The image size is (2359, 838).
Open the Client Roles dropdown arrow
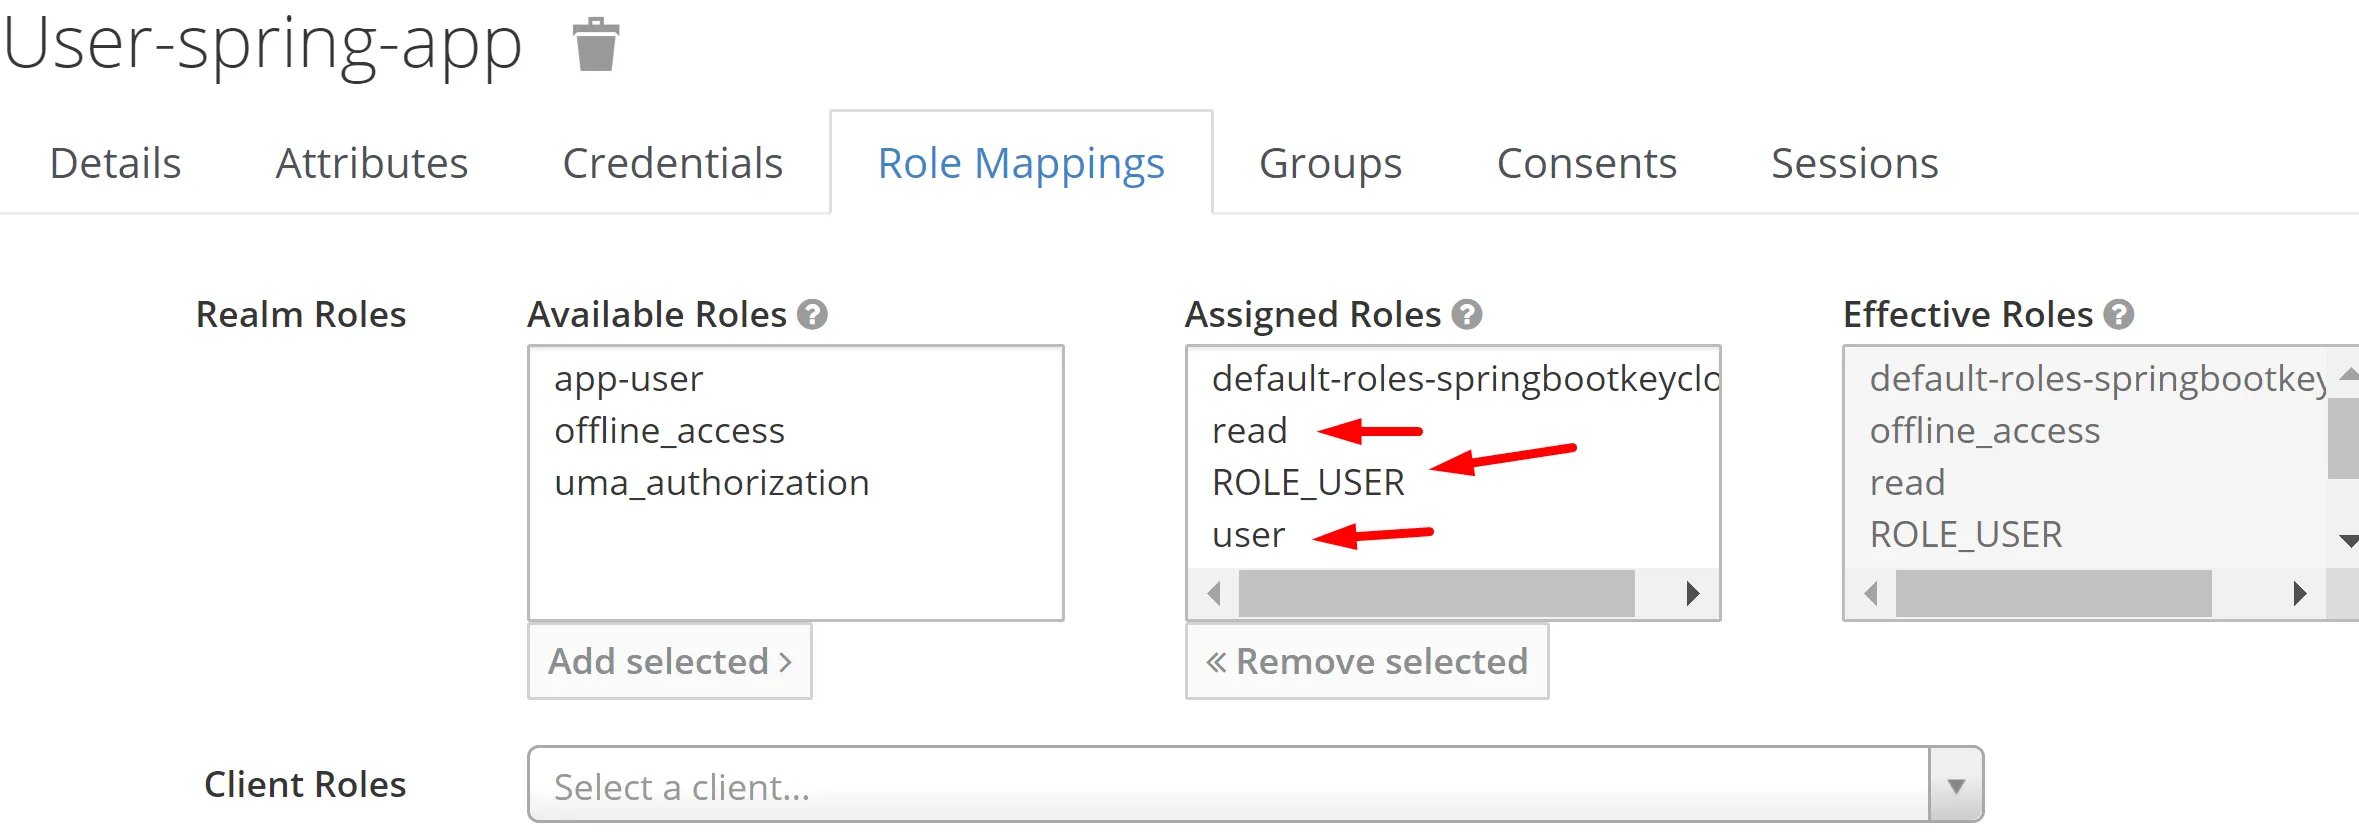pyautogui.click(x=1956, y=786)
